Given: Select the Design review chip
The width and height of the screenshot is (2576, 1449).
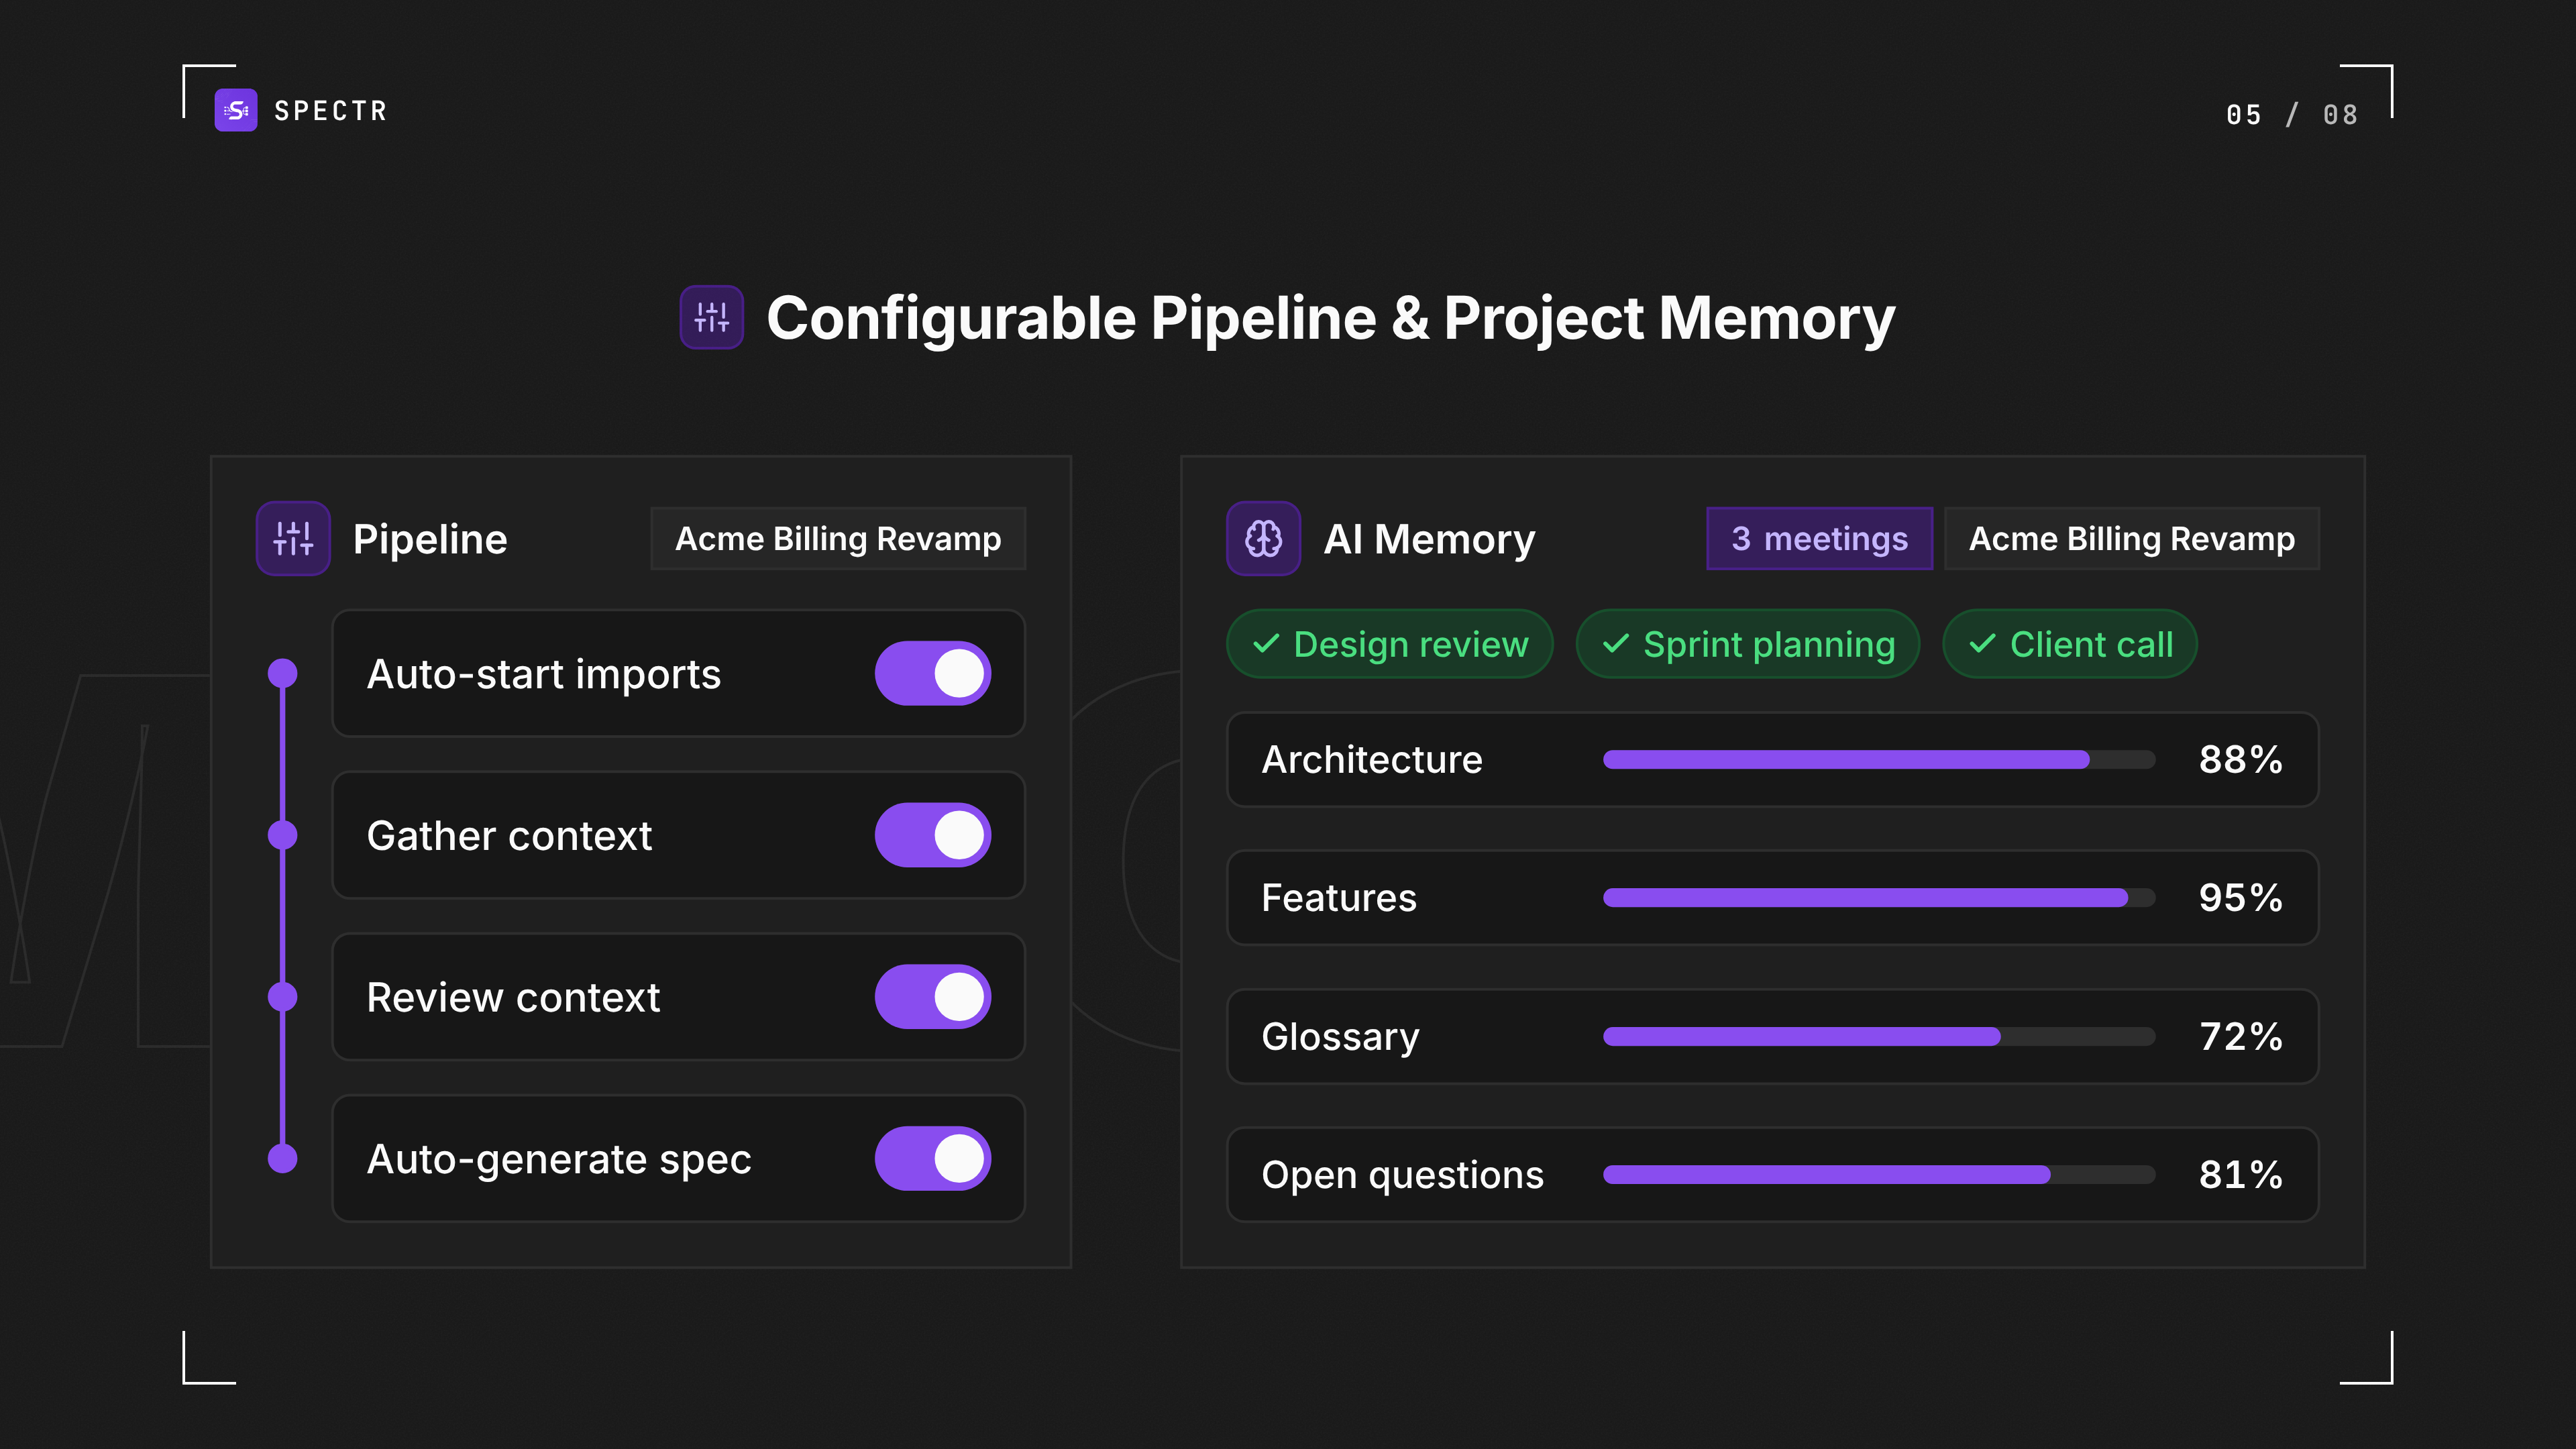Looking at the screenshot, I should point(1389,644).
